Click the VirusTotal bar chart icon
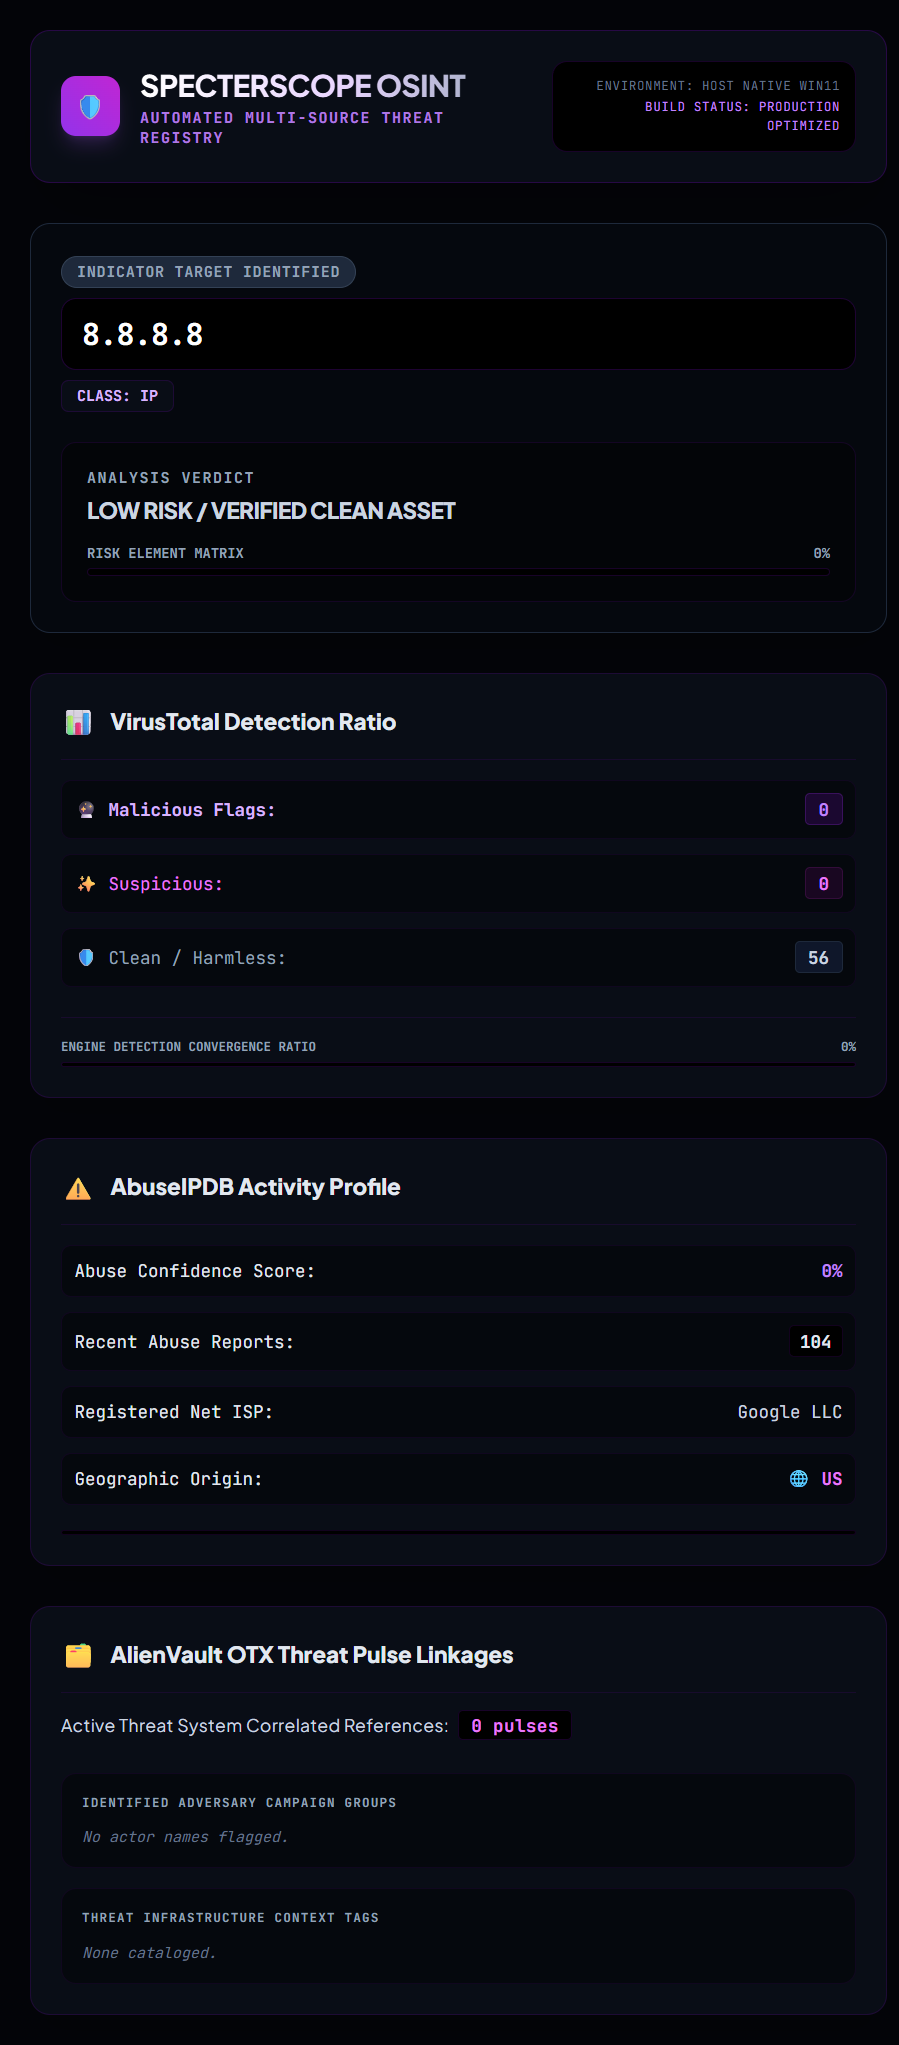This screenshot has height=2045, width=899. point(78,722)
